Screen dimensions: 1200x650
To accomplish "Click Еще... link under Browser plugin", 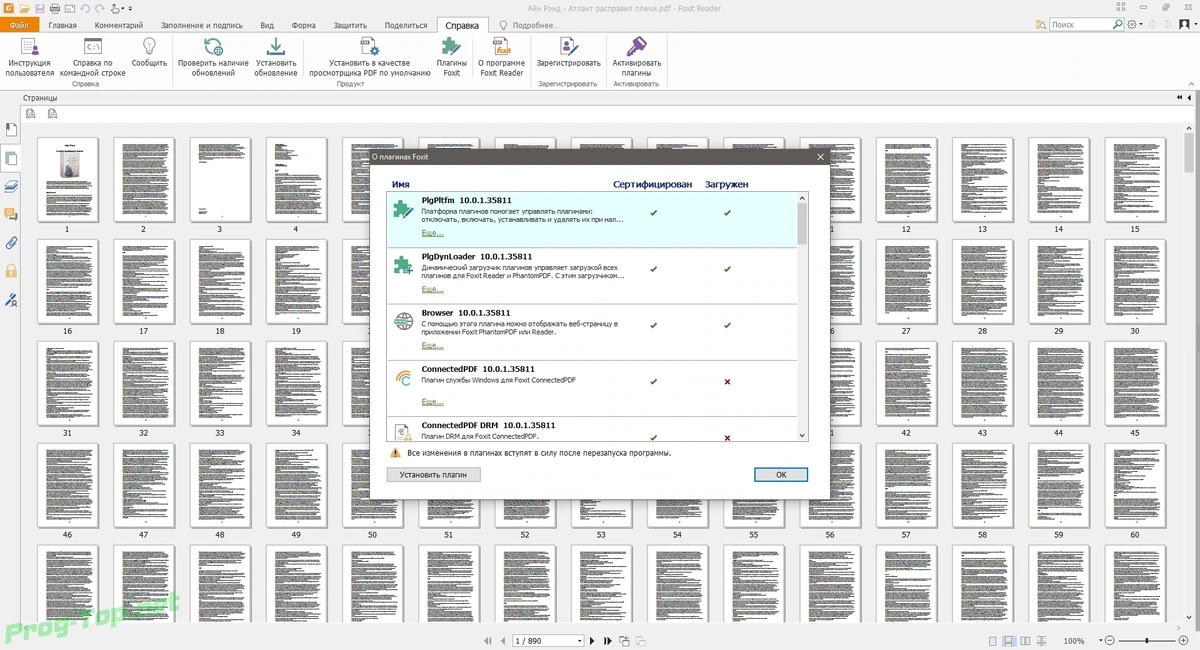I will click(x=432, y=345).
